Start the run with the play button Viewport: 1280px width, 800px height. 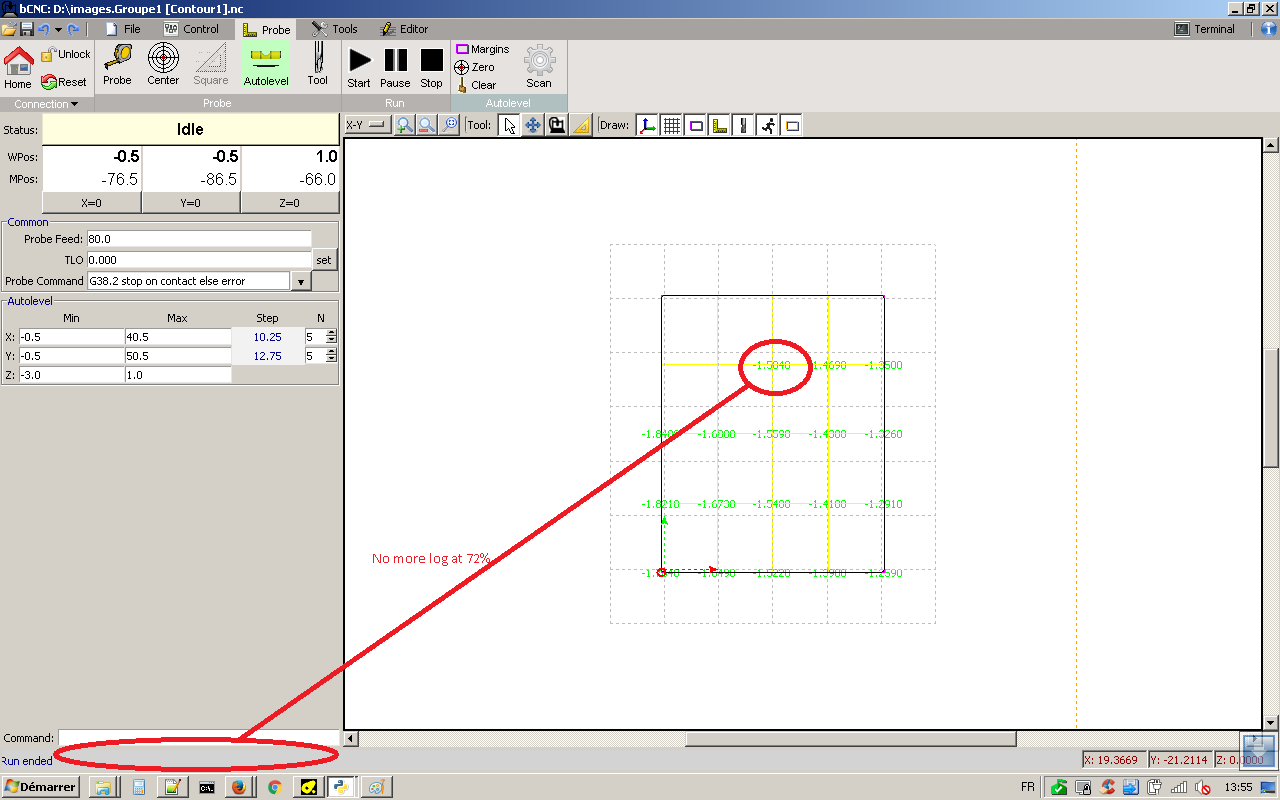(x=359, y=68)
